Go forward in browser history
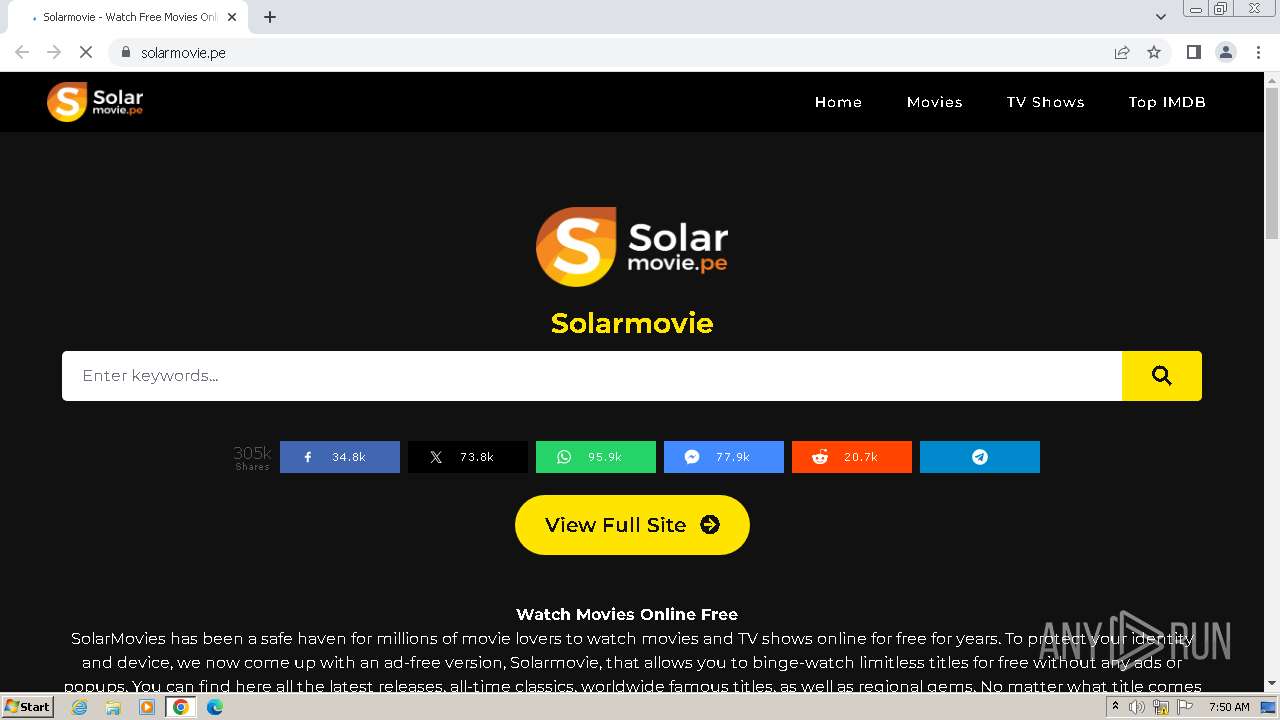 click(x=54, y=52)
